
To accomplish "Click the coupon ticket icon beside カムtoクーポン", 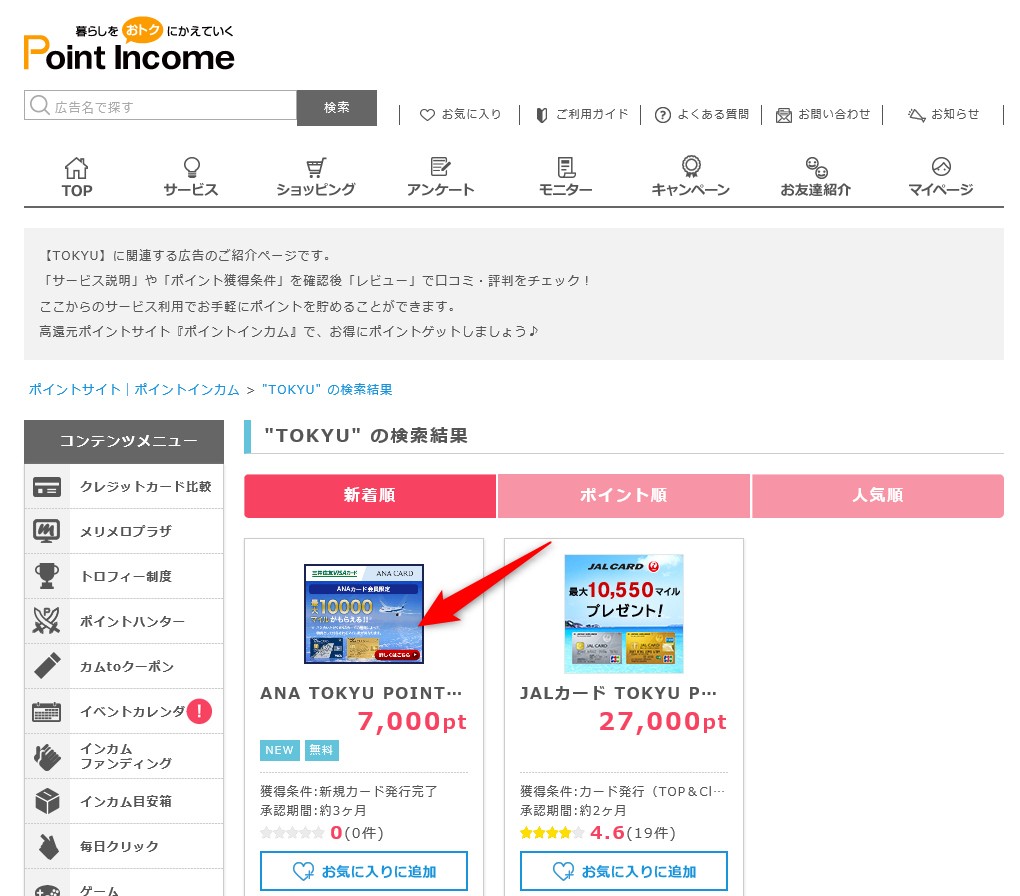I will pos(47,666).
